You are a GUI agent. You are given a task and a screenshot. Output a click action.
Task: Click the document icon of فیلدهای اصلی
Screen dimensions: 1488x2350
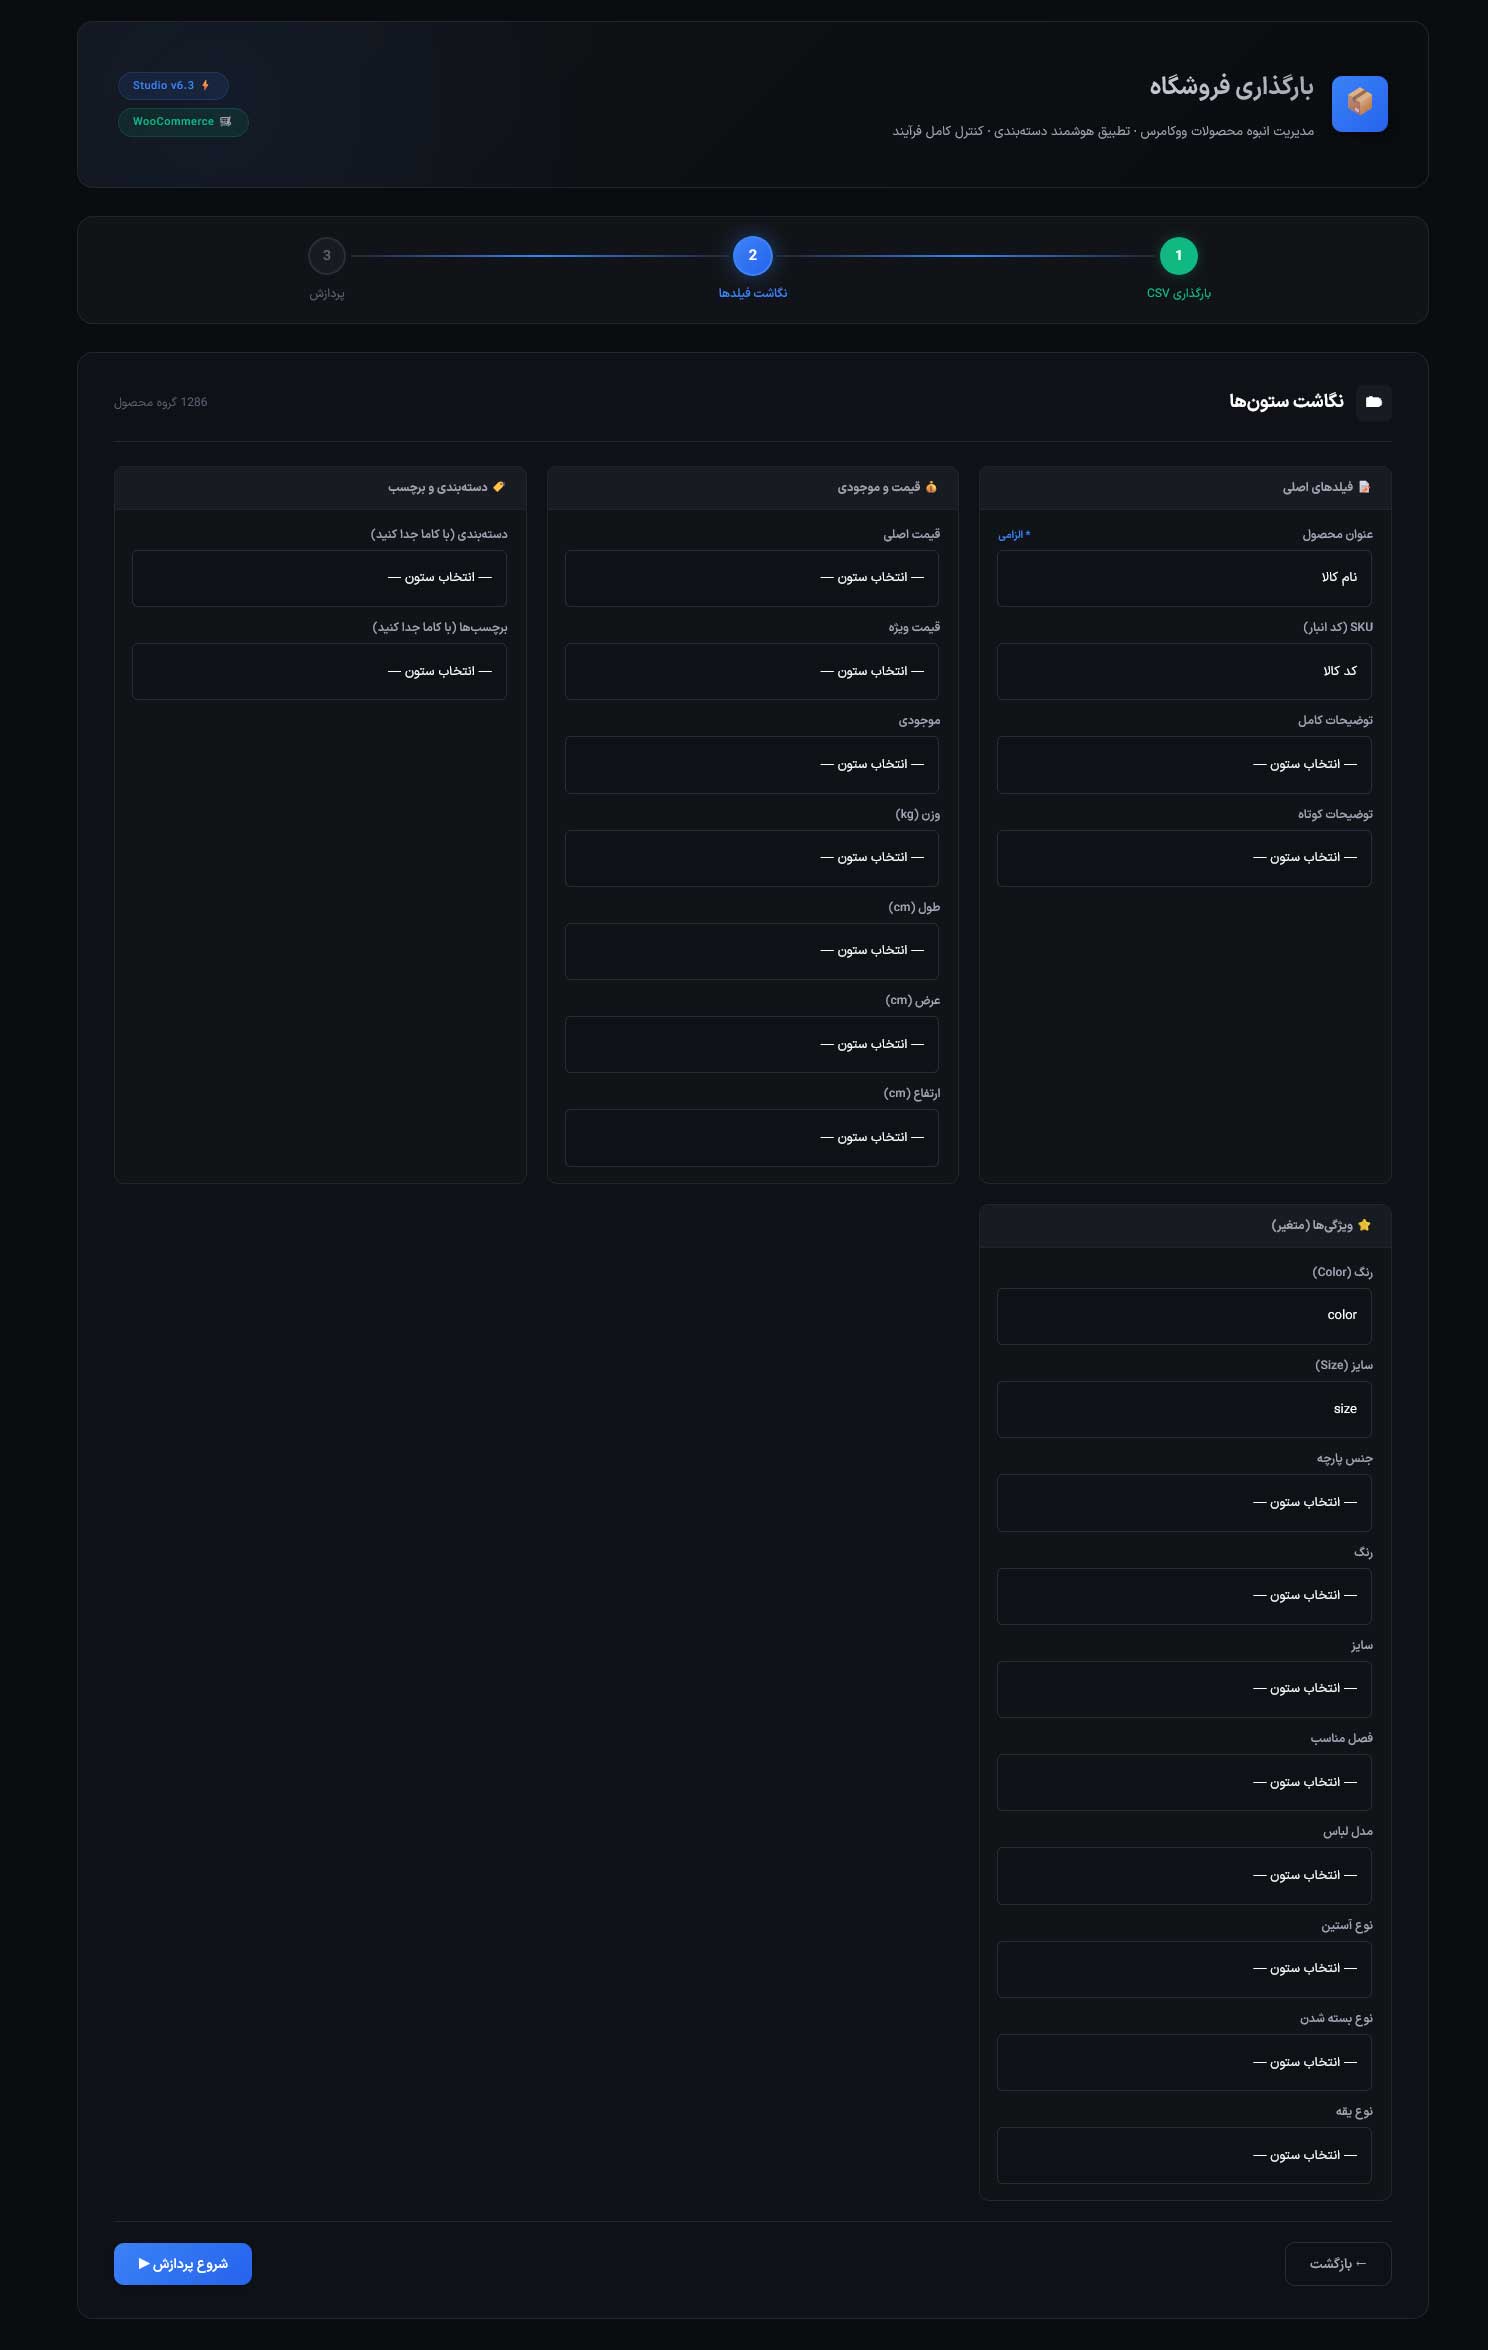click(1364, 487)
